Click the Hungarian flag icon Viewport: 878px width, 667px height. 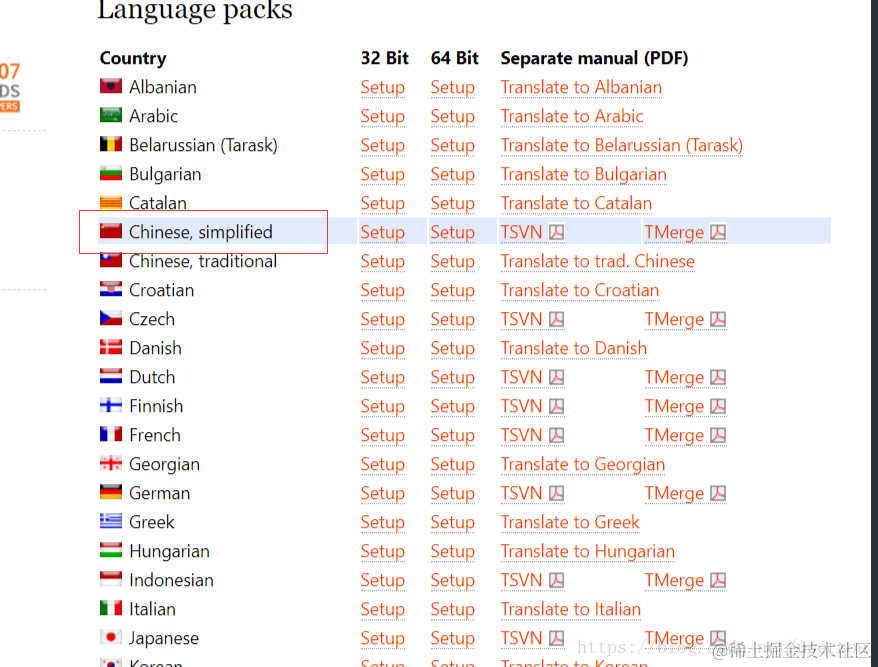click(x=111, y=550)
